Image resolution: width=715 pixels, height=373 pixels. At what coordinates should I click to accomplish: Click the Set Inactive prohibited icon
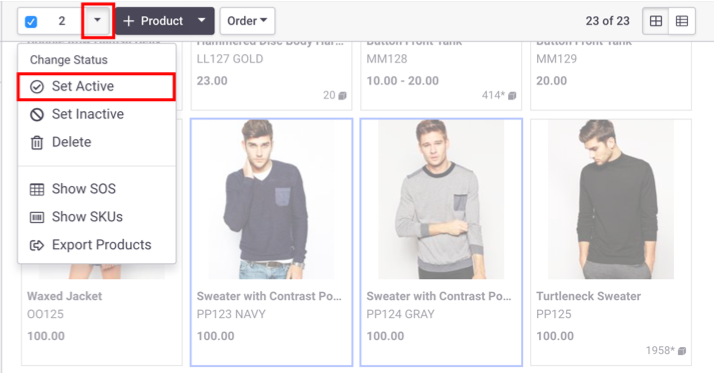pos(36,114)
